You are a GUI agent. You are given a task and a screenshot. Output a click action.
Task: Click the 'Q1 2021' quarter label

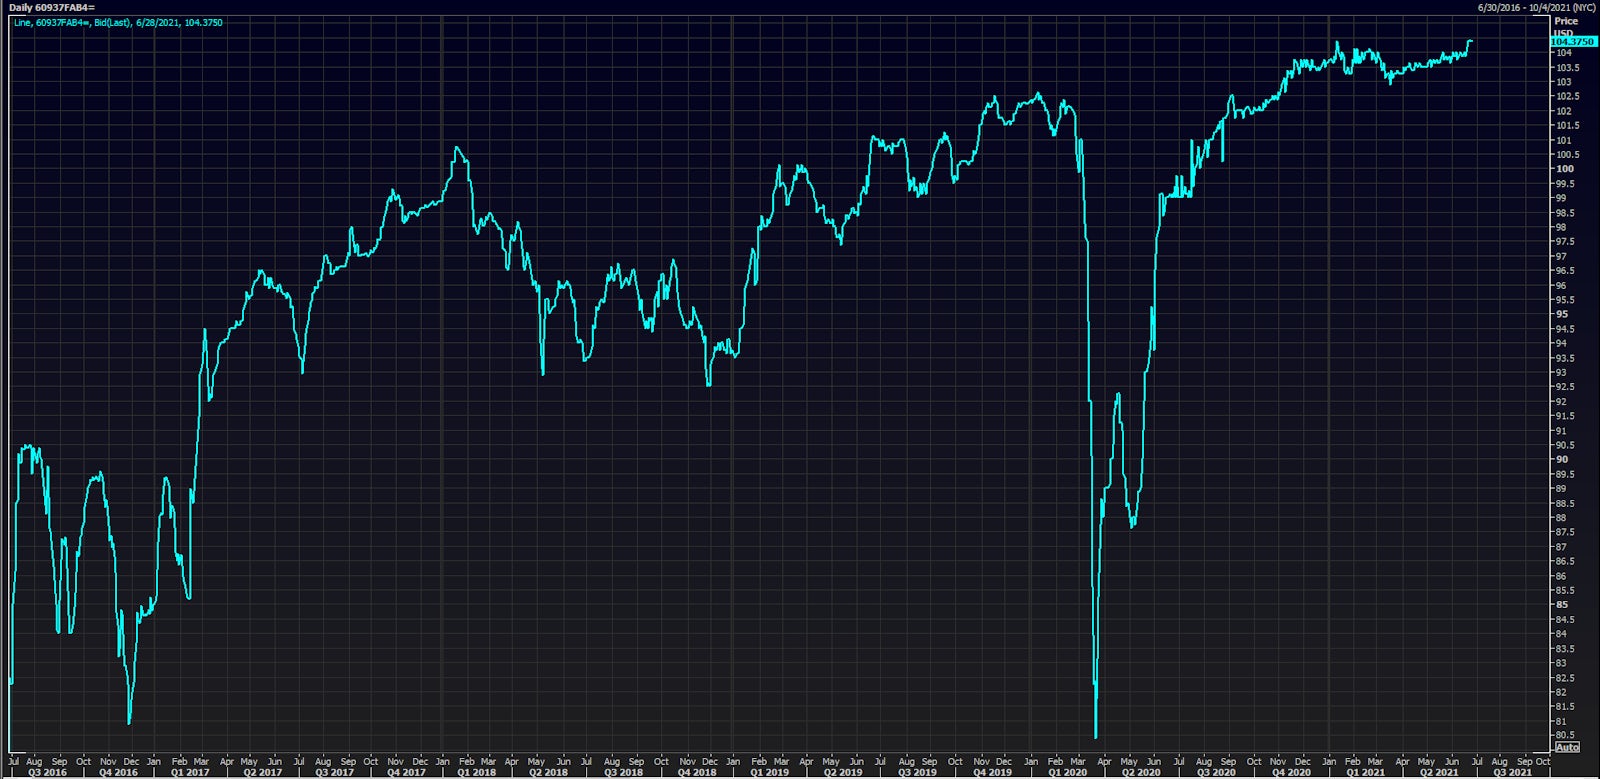tap(1365, 772)
